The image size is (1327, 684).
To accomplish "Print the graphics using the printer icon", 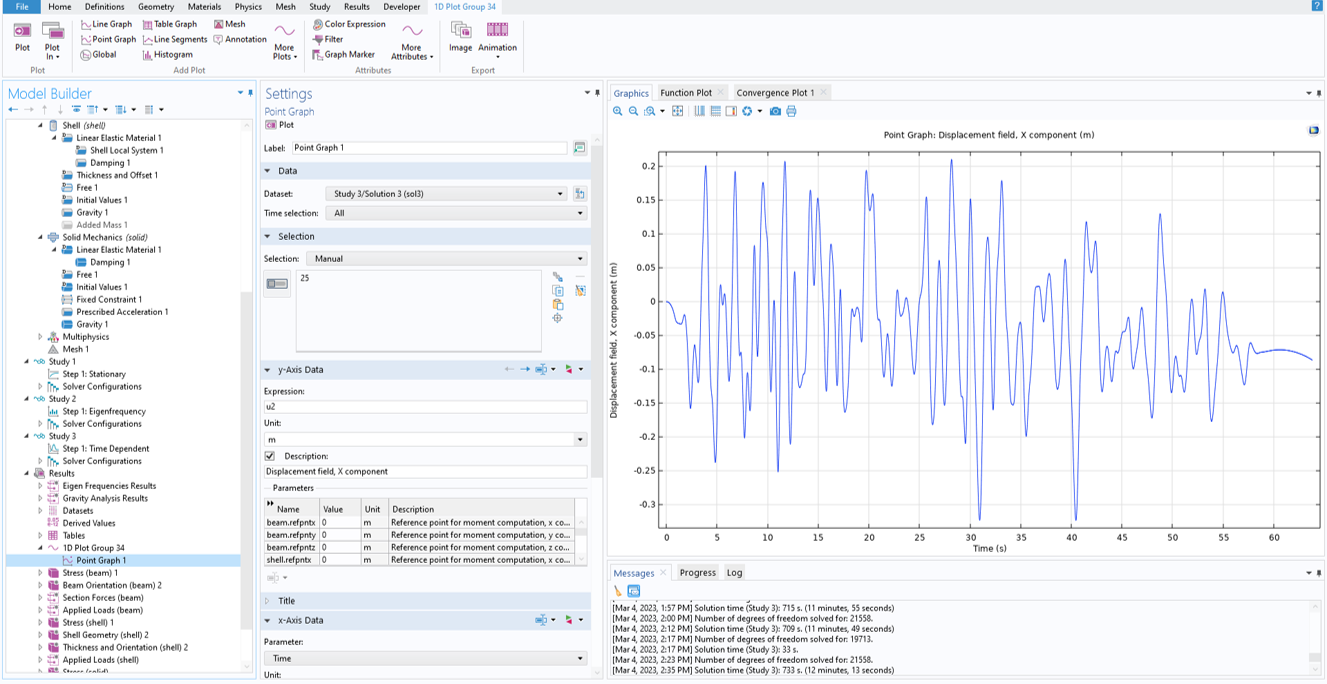I will (x=791, y=111).
